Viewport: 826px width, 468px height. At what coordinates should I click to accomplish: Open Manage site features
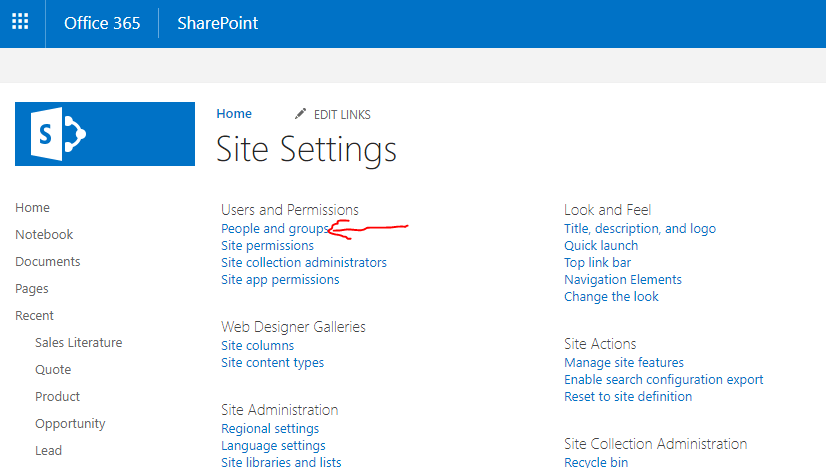pyautogui.click(x=624, y=363)
